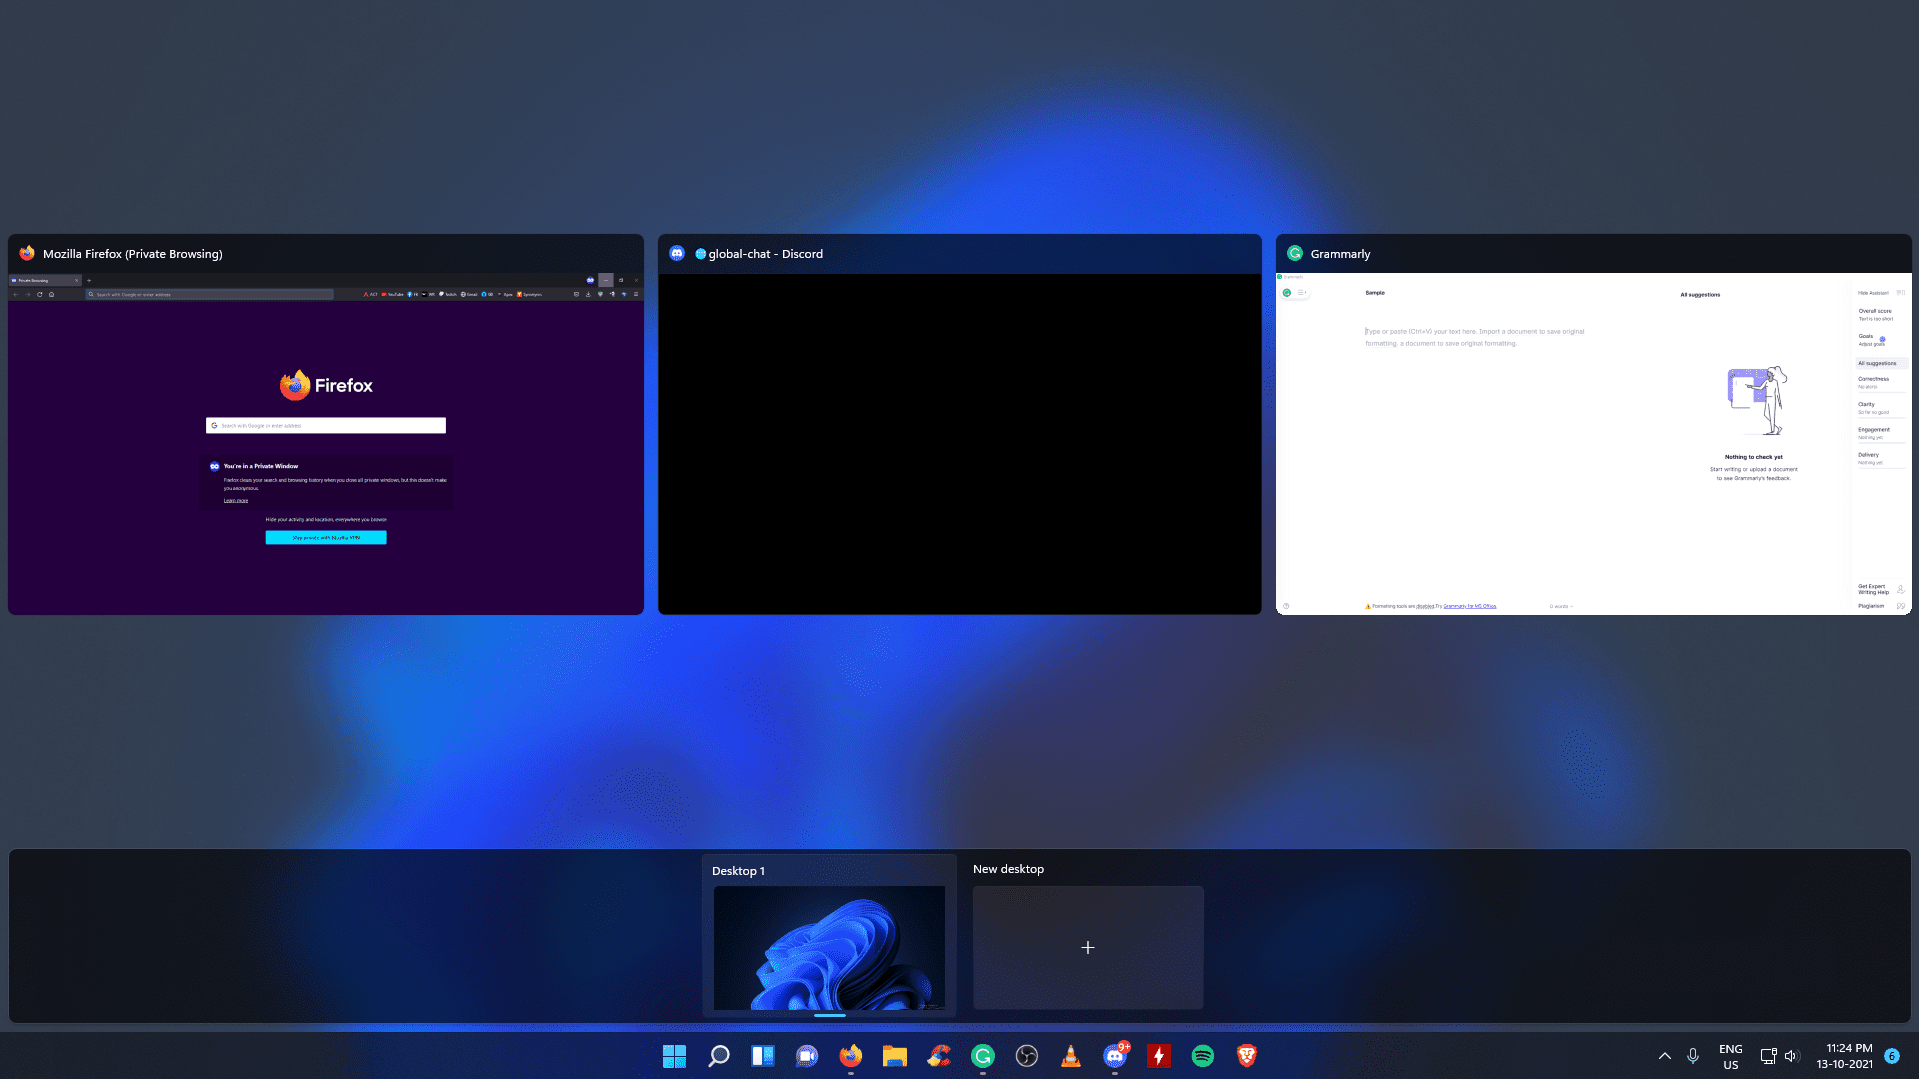Expand the hidden system tray icons
This screenshot has width=1919, height=1079.
[1664, 1056]
